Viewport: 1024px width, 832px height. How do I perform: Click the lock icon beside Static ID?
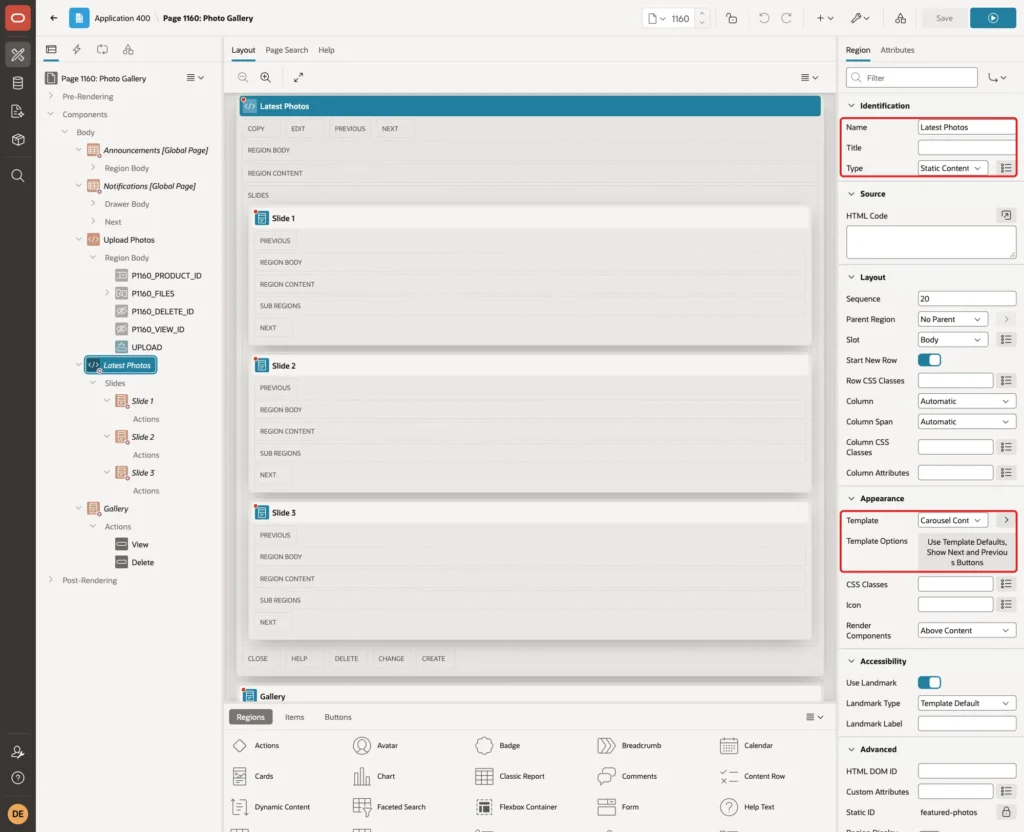pyautogui.click(x=1006, y=812)
